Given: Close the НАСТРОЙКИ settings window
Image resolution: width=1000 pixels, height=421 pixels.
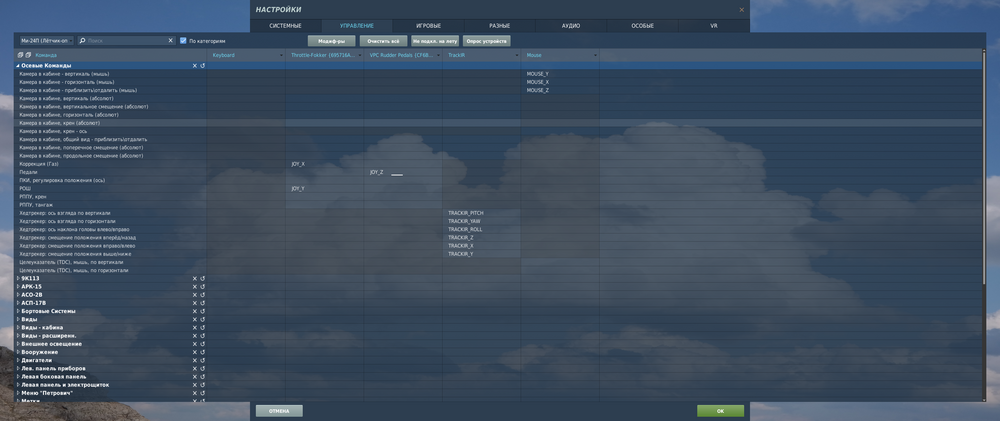Looking at the screenshot, I should pos(741,10).
